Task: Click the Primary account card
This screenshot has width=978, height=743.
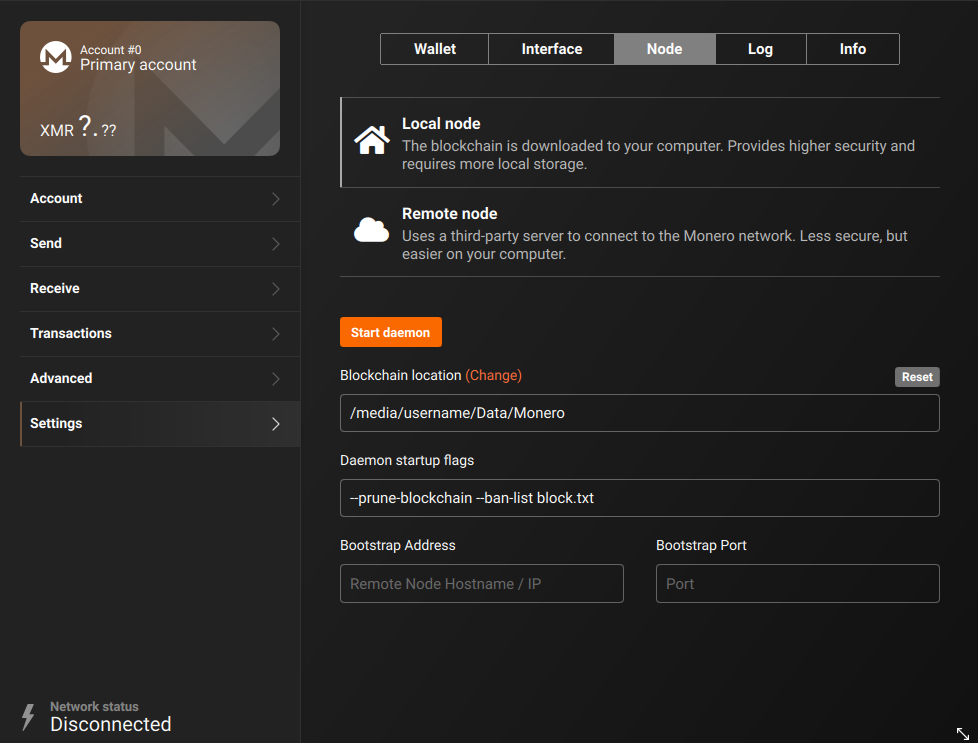Action: 150,89
